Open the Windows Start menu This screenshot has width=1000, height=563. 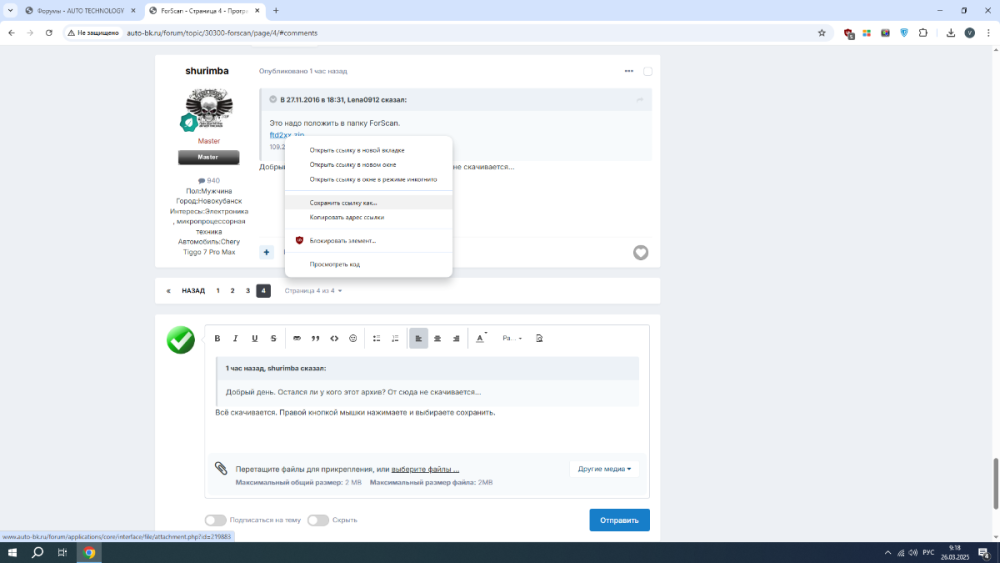12,553
